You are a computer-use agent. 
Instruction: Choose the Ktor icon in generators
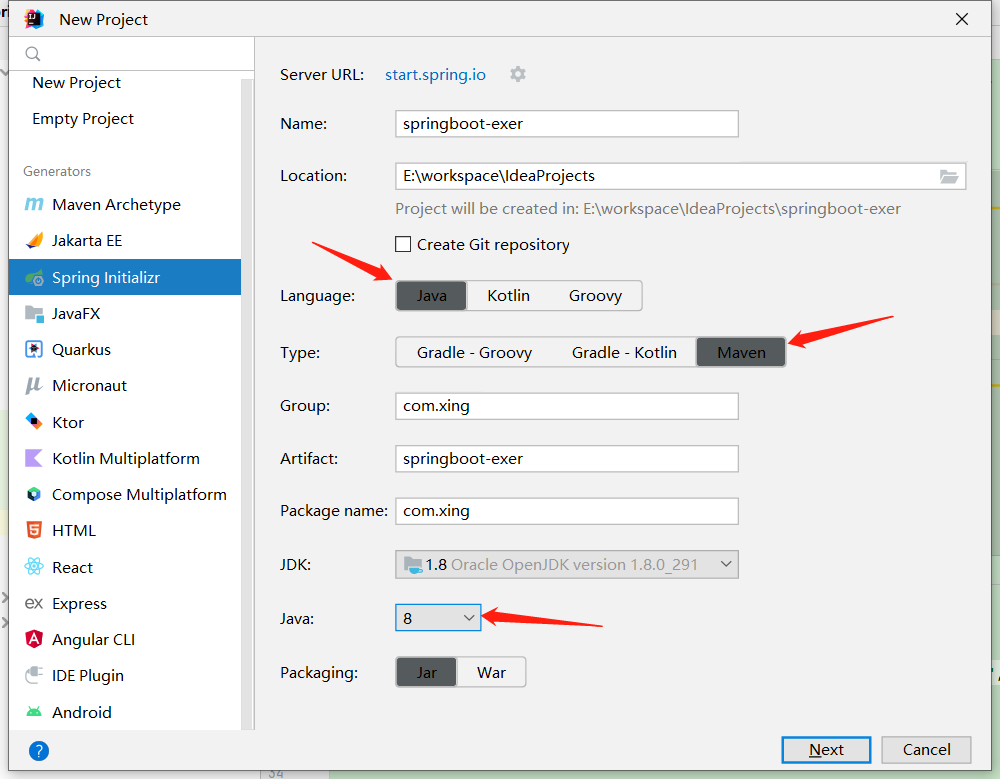(34, 422)
